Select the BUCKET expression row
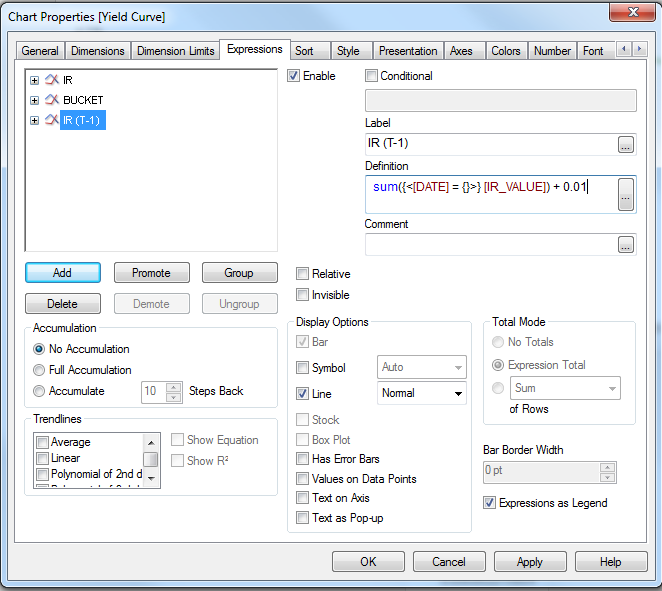The height and width of the screenshot is (591, 662). pos(83,100)
